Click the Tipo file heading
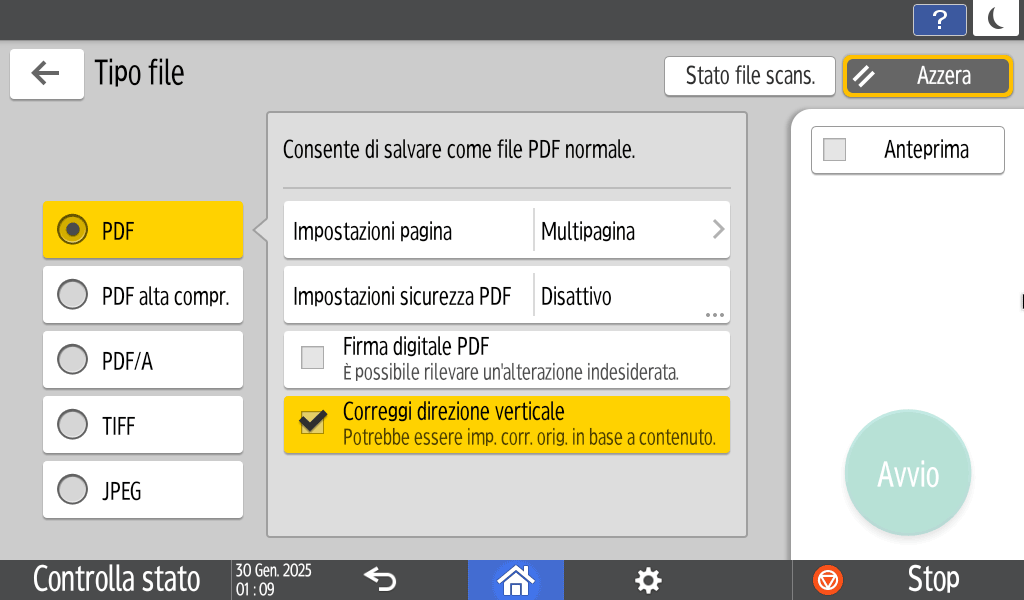This screenshot has height=600, width=1024. point(139,73)
